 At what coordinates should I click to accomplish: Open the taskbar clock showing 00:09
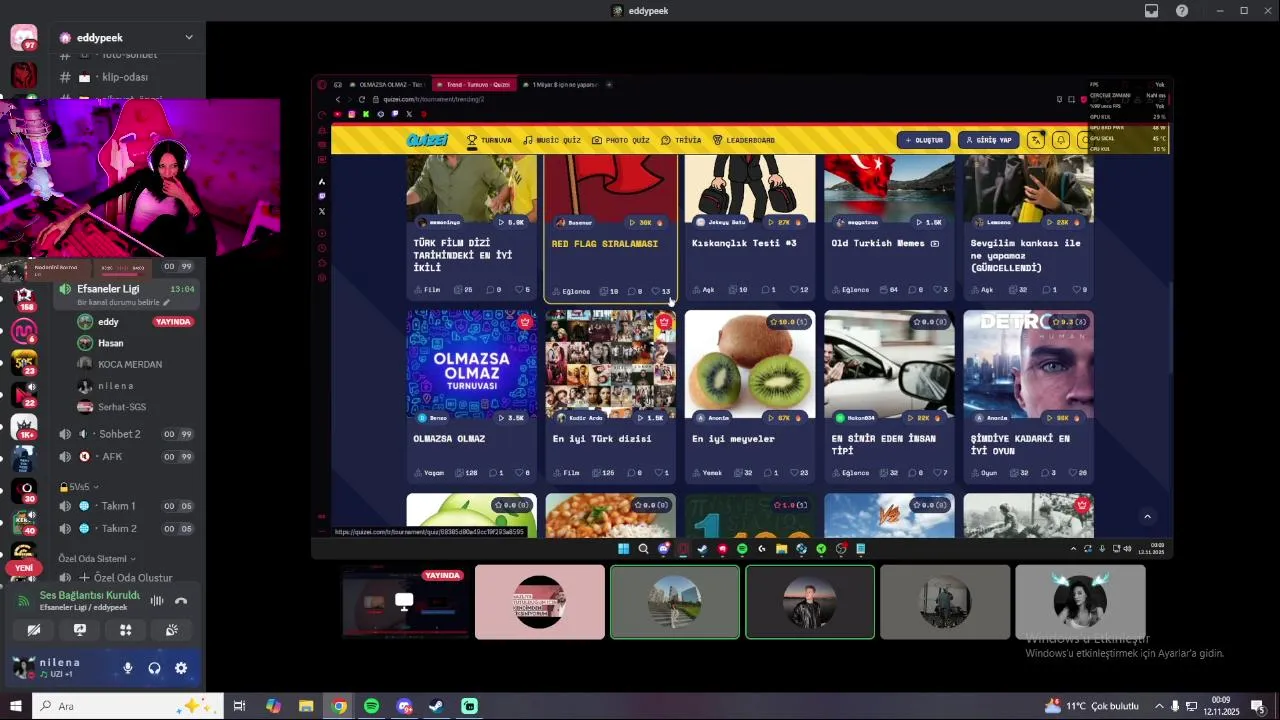[x=1221, y=706]
